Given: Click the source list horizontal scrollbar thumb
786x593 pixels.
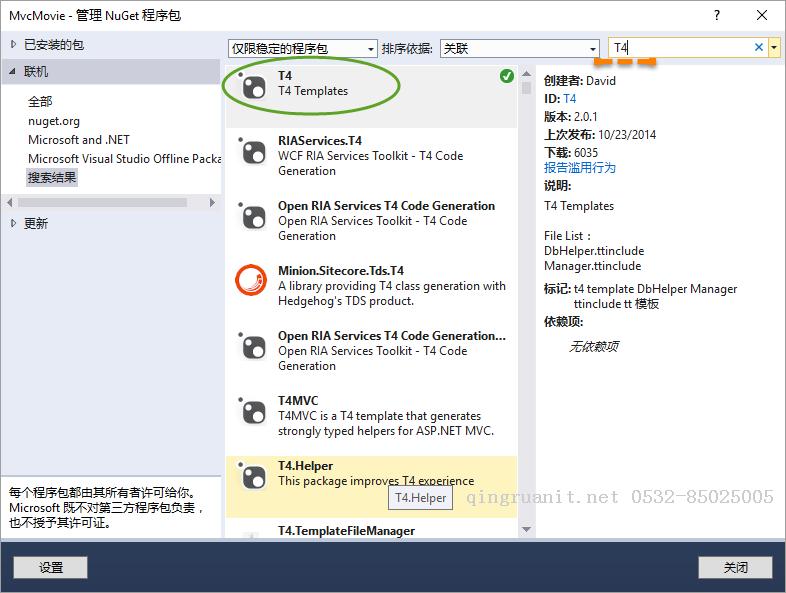Looking at the screenshot, I should coord(102,203).
